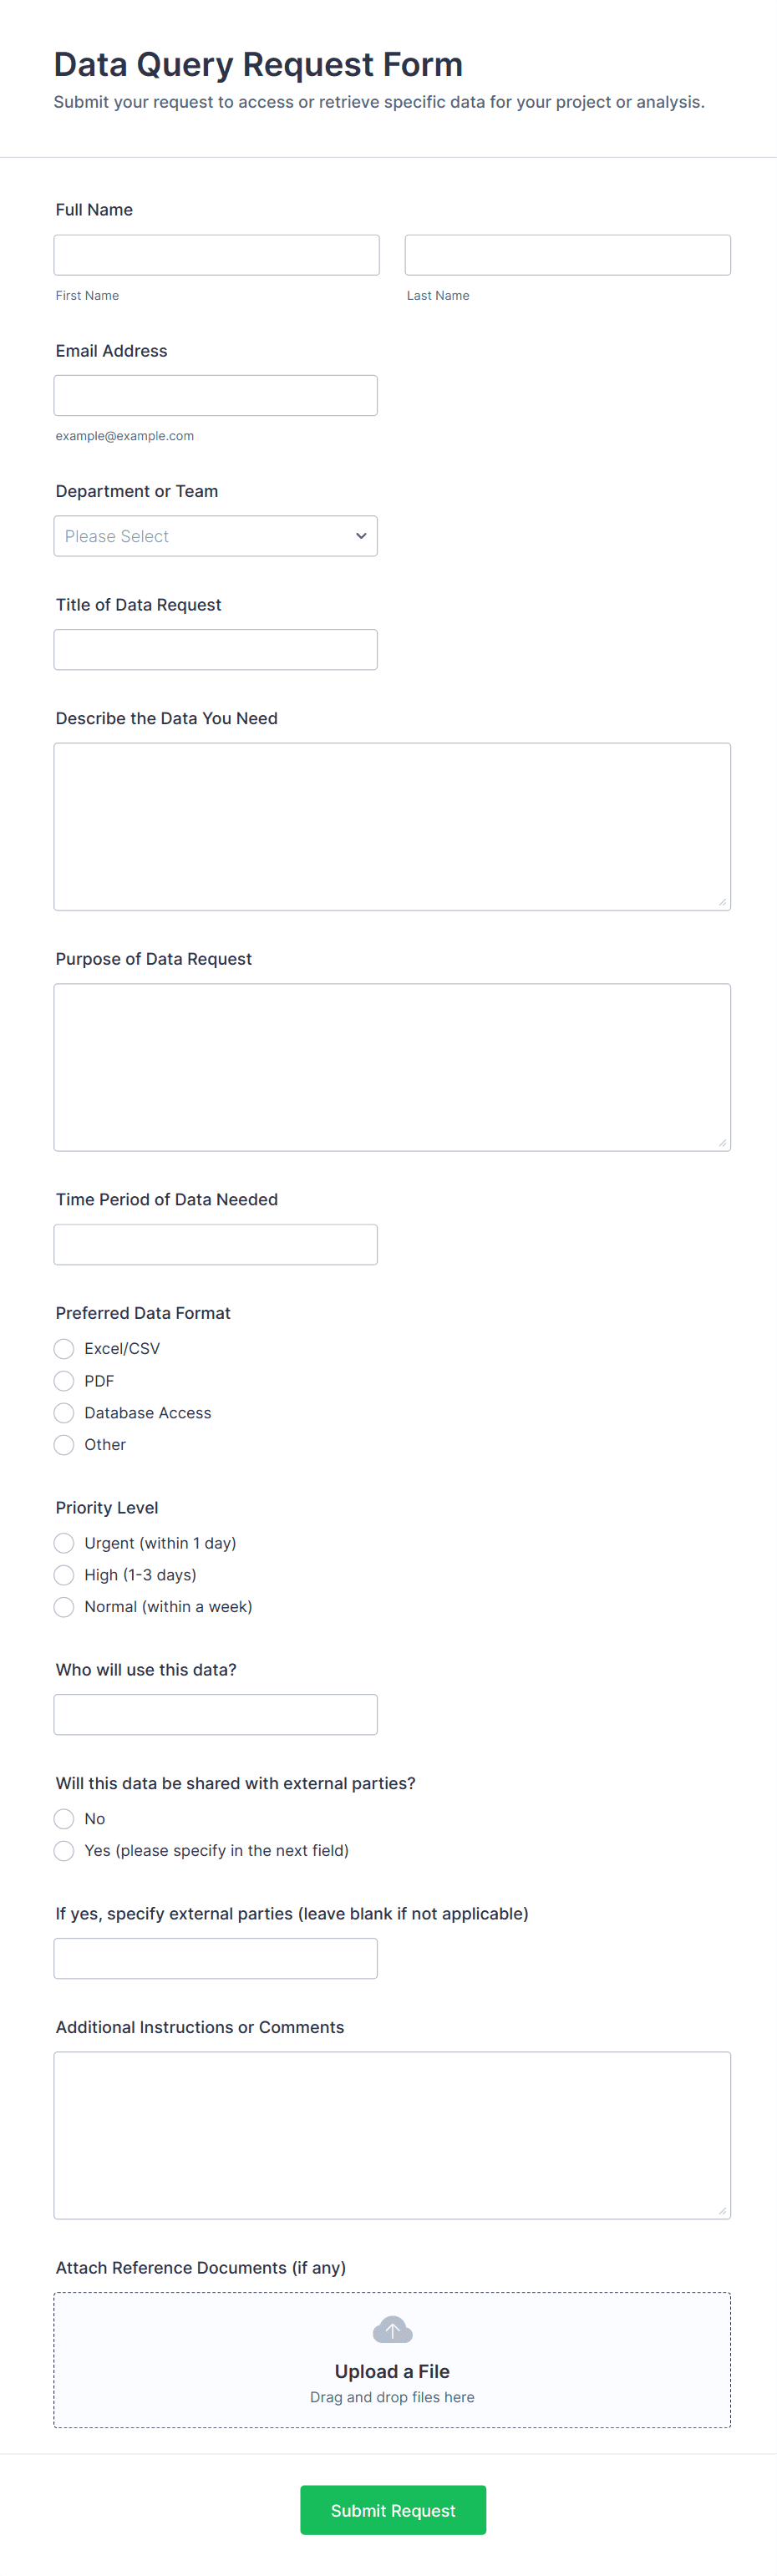Set priority to Urgent (within 1 day)

click(x=64, y=1543)
